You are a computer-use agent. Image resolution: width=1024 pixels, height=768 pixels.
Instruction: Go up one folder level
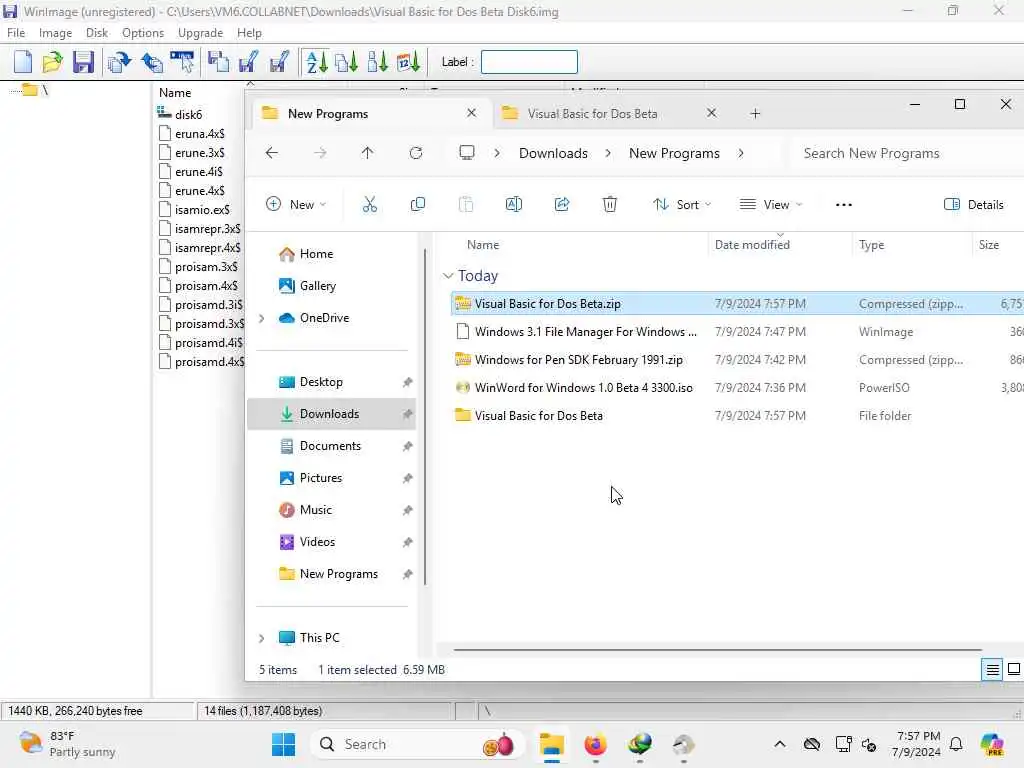pyautogui.click(x=367, y=153)
